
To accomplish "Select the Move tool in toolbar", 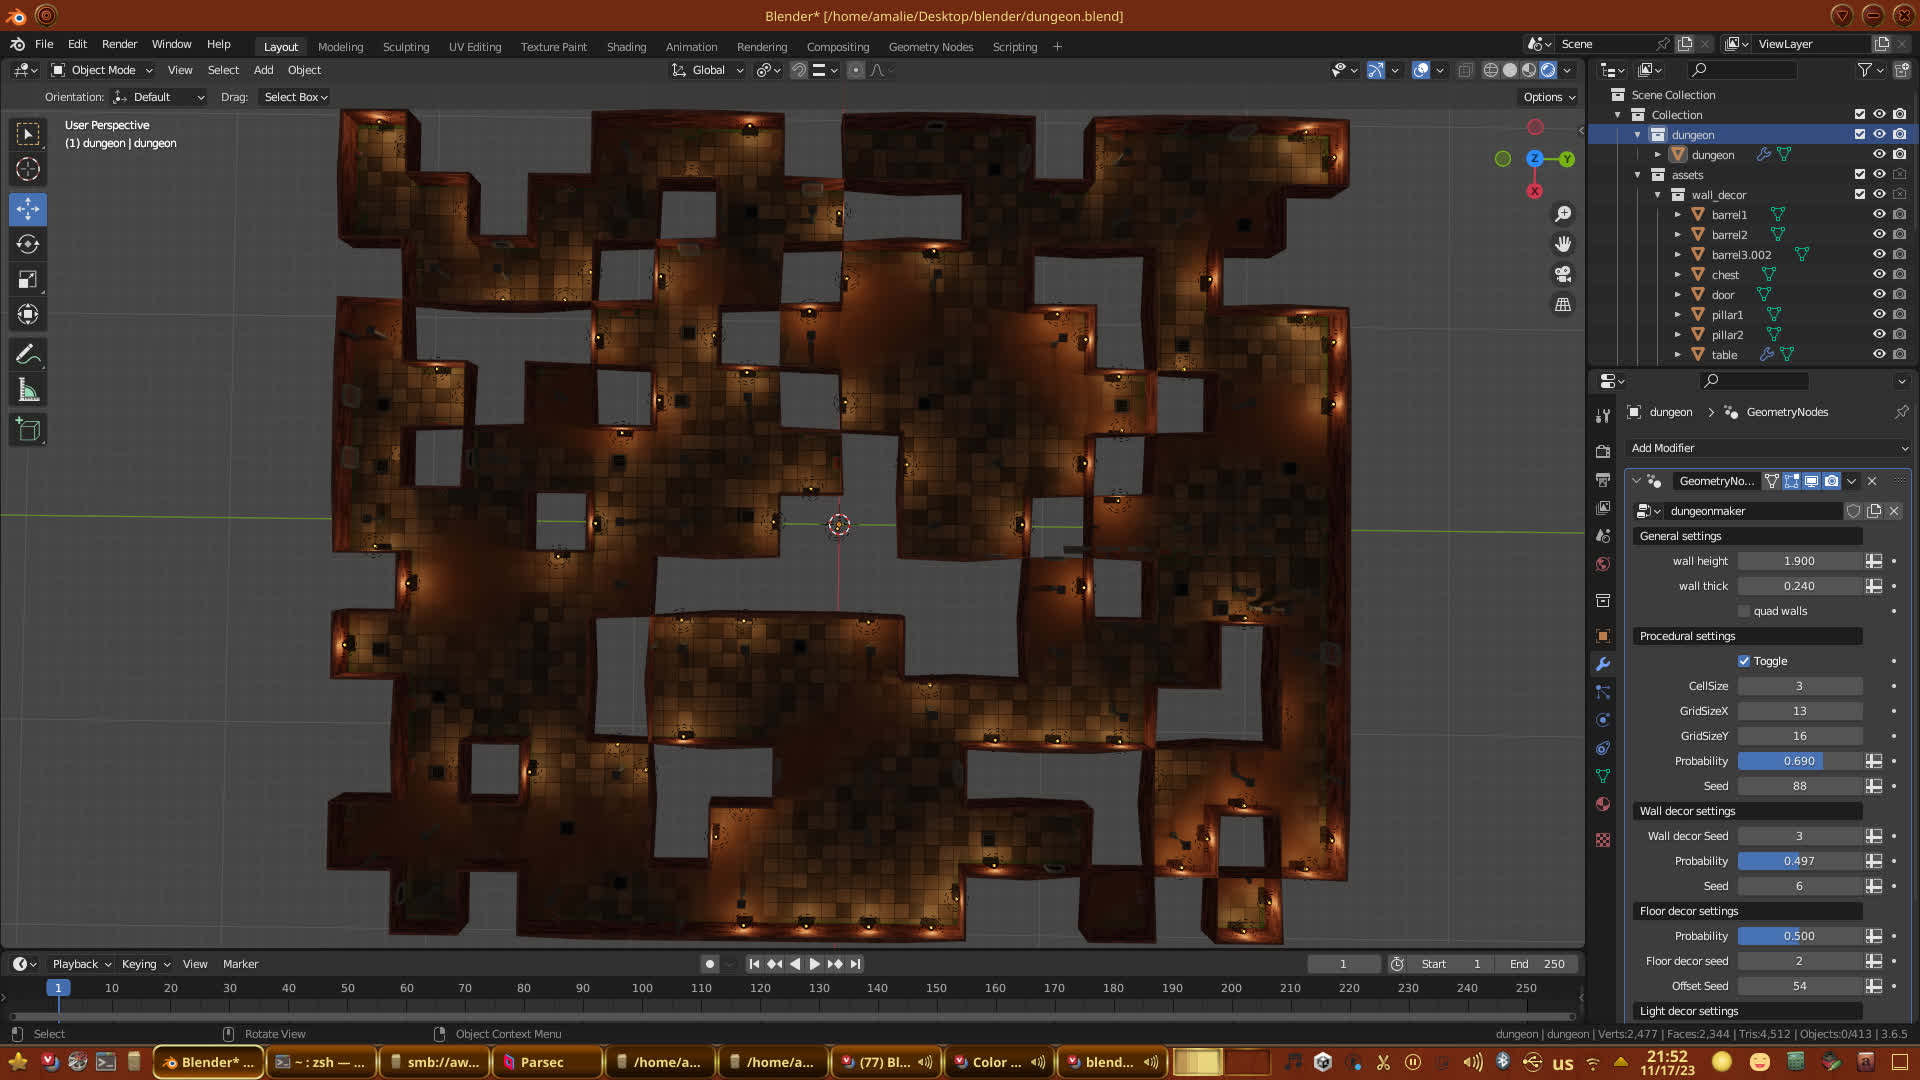I will (x=28, y=209).
